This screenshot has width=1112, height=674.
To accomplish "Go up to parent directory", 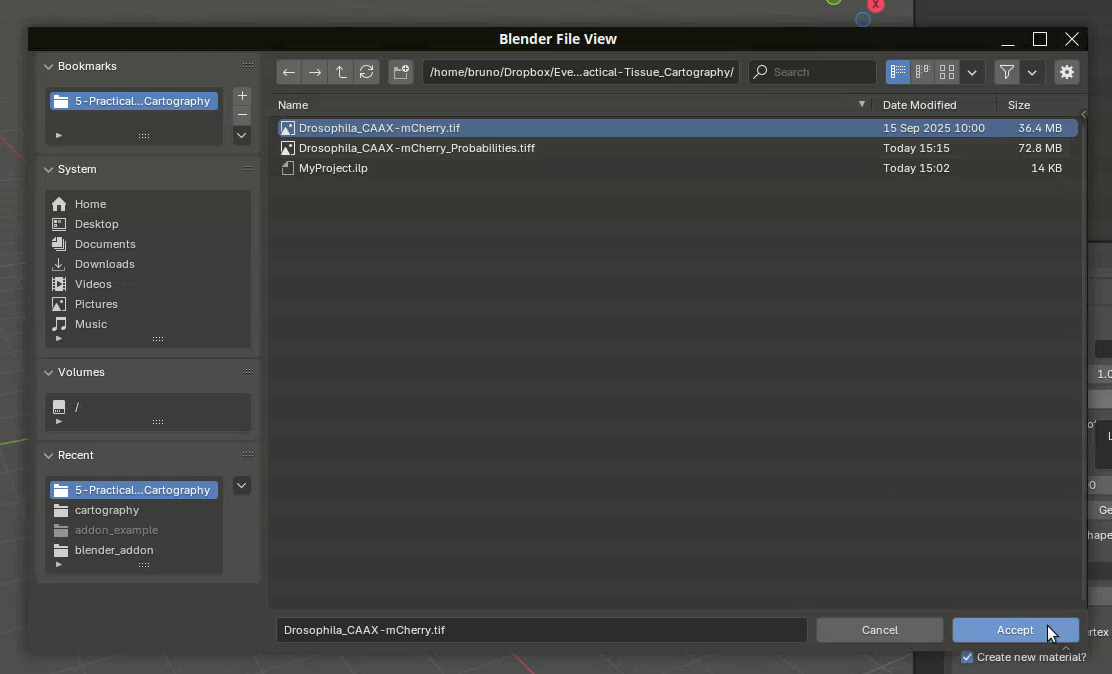I will tap(341, 72).
